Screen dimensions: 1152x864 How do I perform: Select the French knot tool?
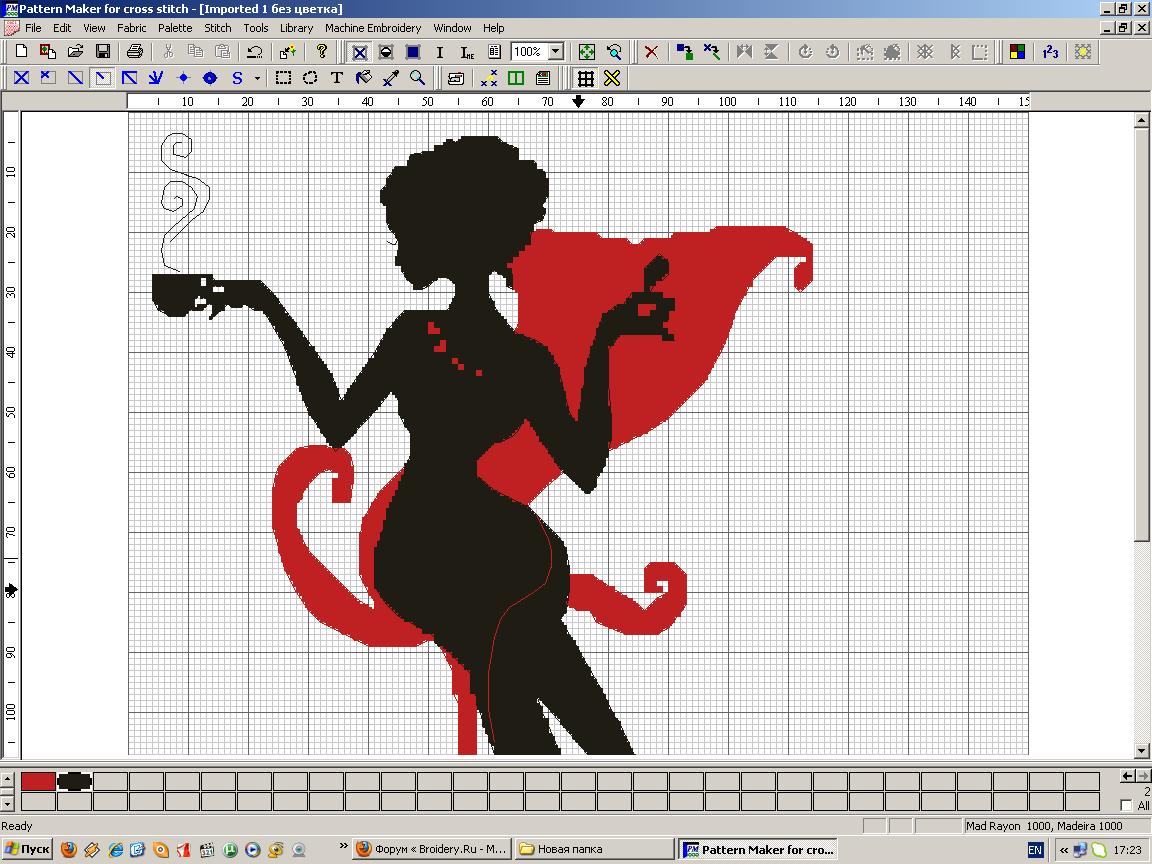183,78
